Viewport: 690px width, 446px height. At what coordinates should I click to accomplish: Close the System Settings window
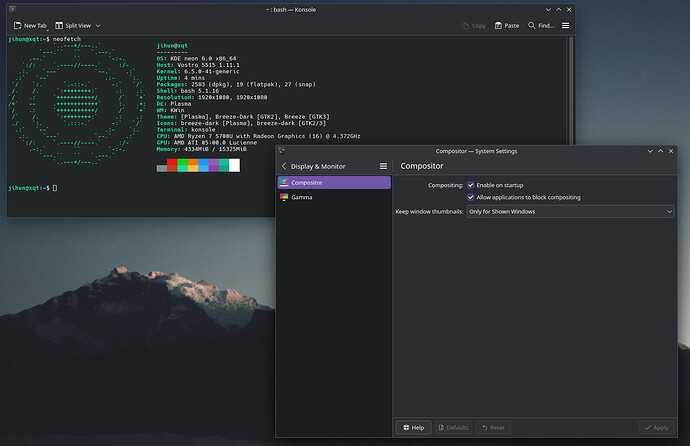(x=671, y=151)
